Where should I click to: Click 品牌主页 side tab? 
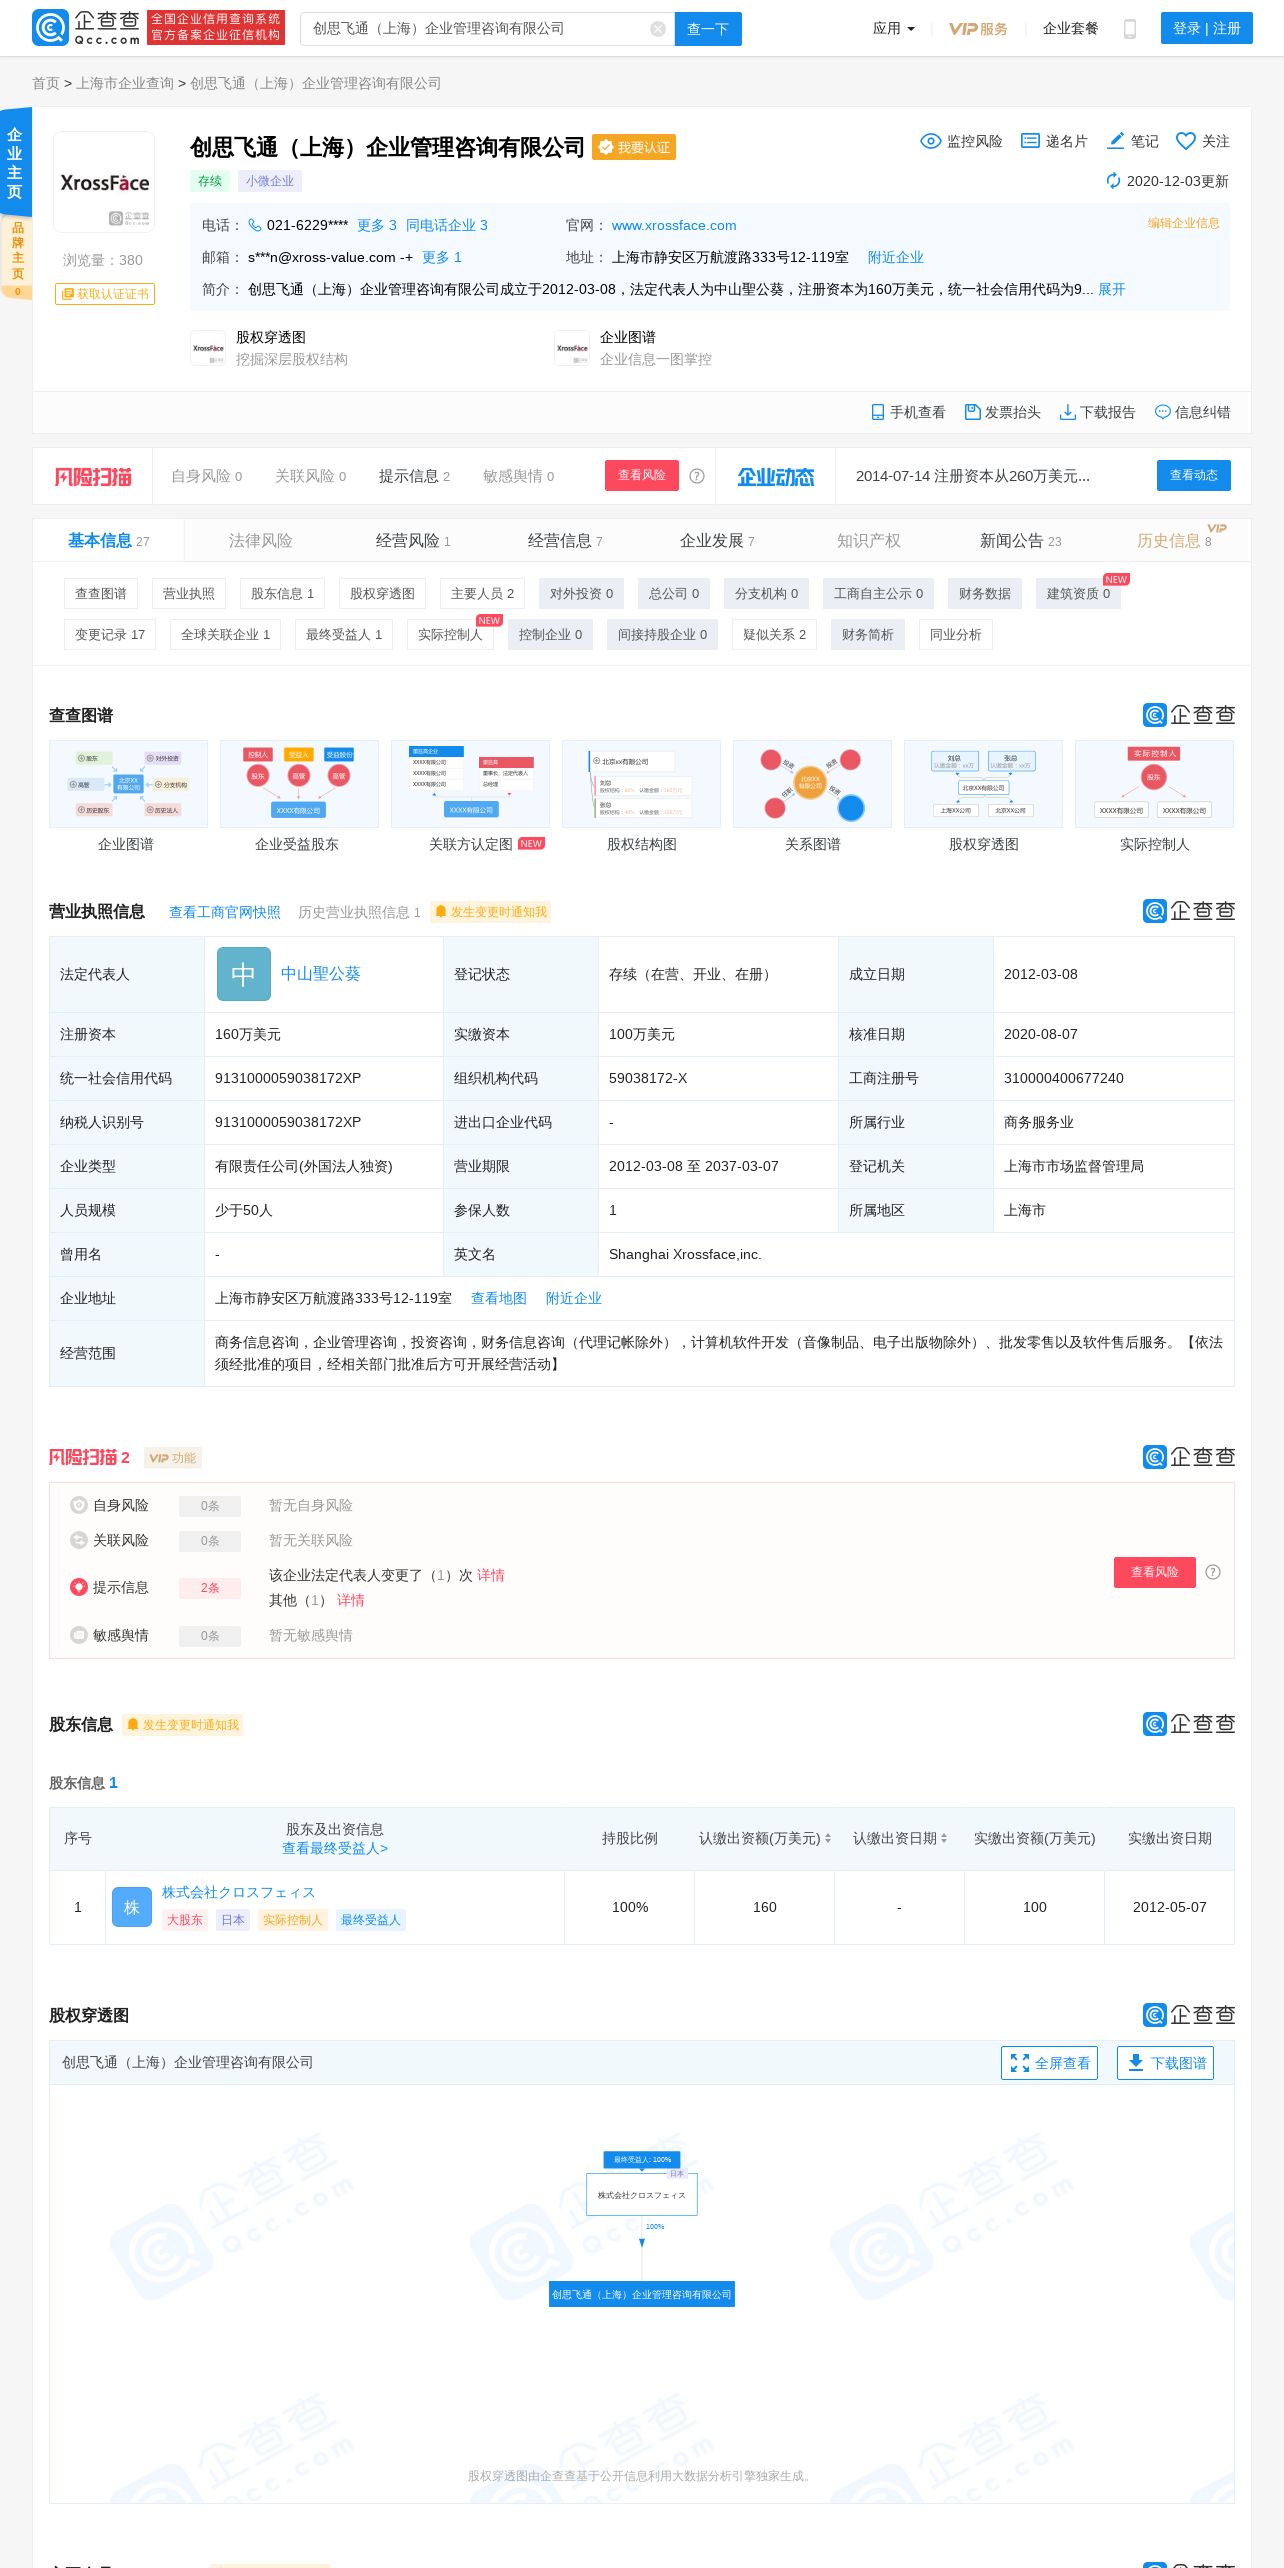click(17, 258)
